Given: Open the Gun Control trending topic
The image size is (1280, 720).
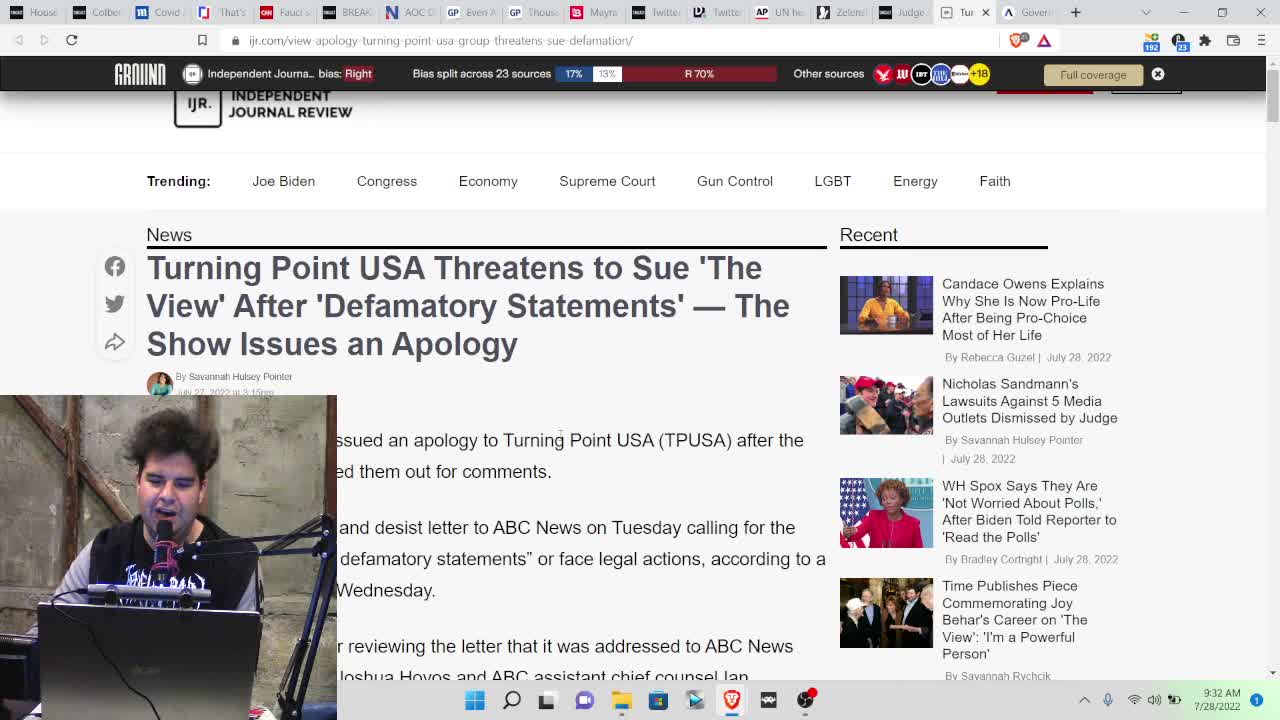Looking at the screenshot, I should pyautogui.click(x=734, y=181).
